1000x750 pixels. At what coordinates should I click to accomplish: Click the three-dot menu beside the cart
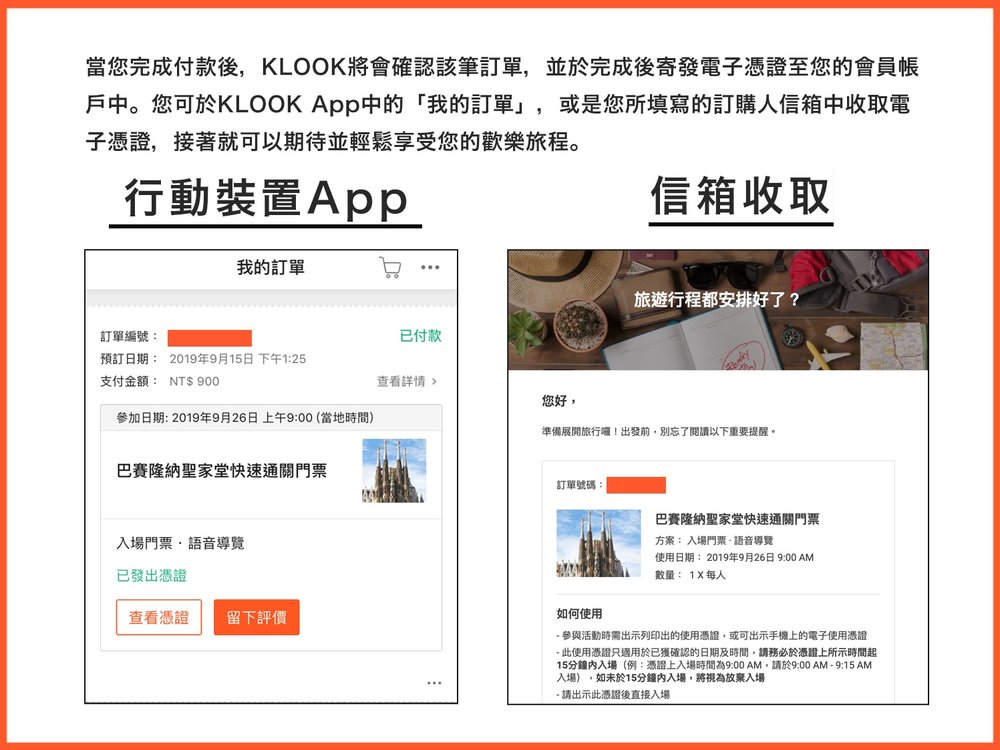coord(428,267)
